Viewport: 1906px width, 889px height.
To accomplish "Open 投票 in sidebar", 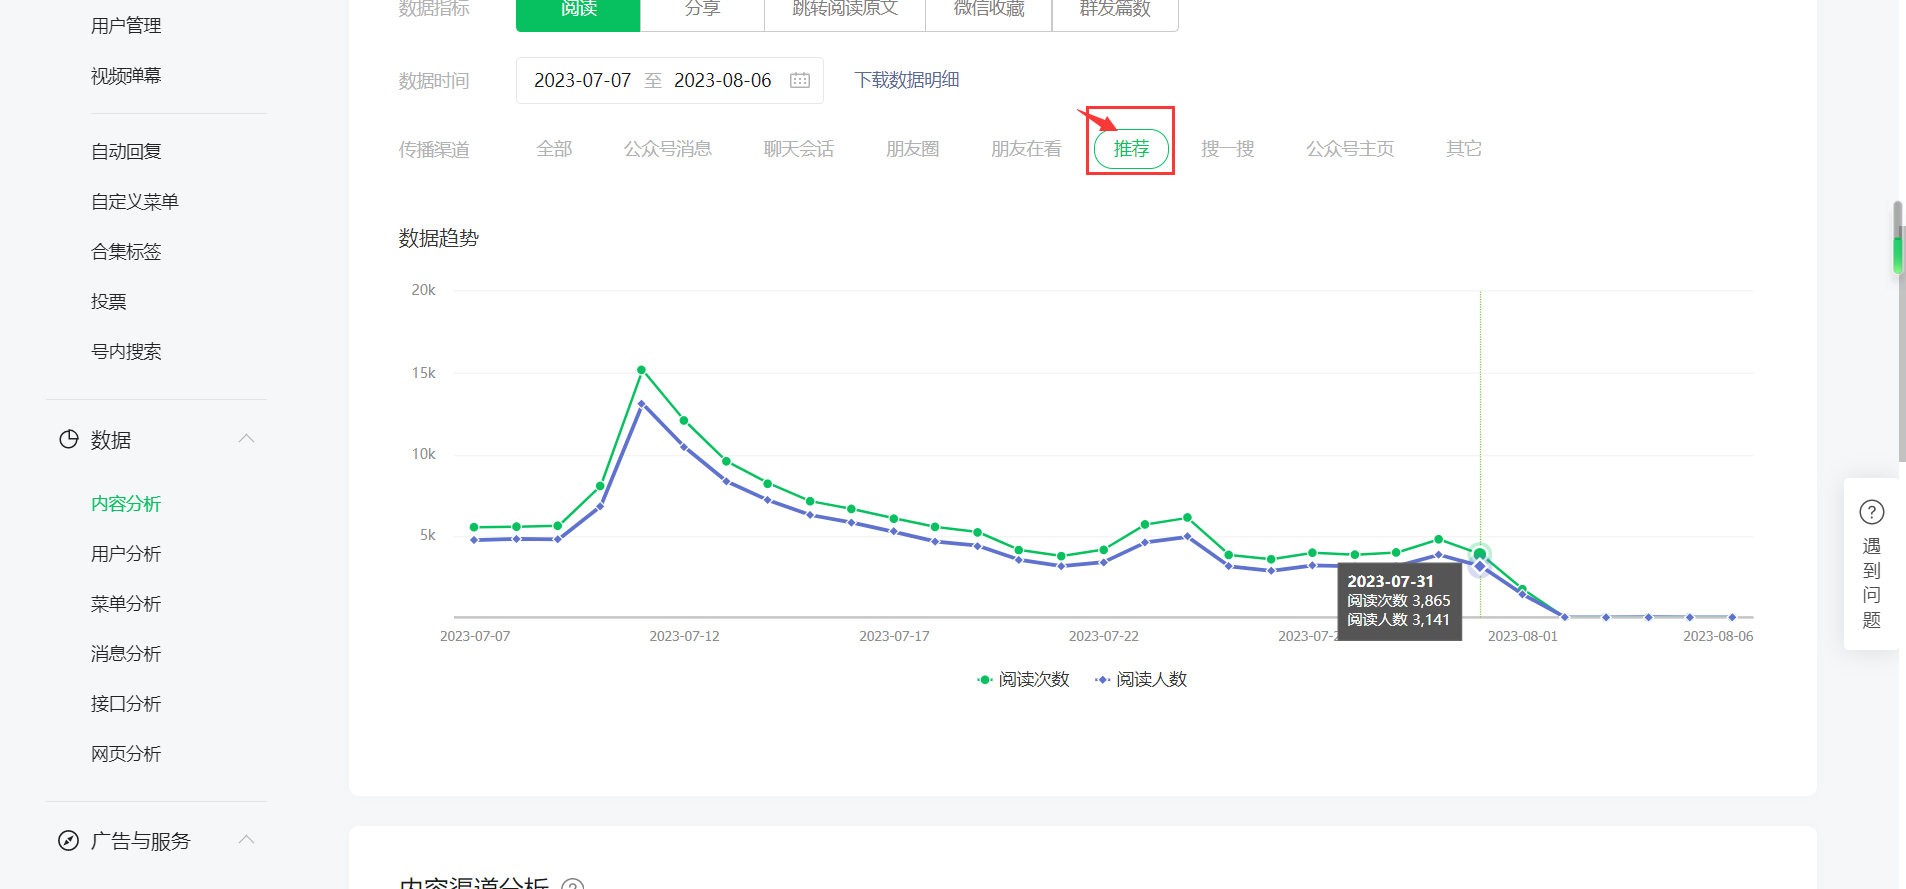I will pyautogui.click(x=108, y=302).
